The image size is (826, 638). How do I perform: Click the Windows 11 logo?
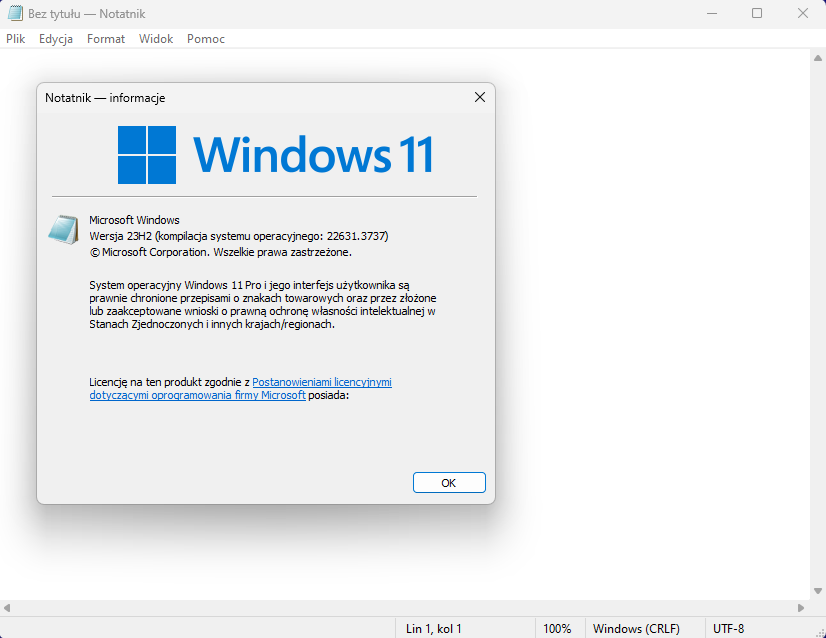point(275,155)
